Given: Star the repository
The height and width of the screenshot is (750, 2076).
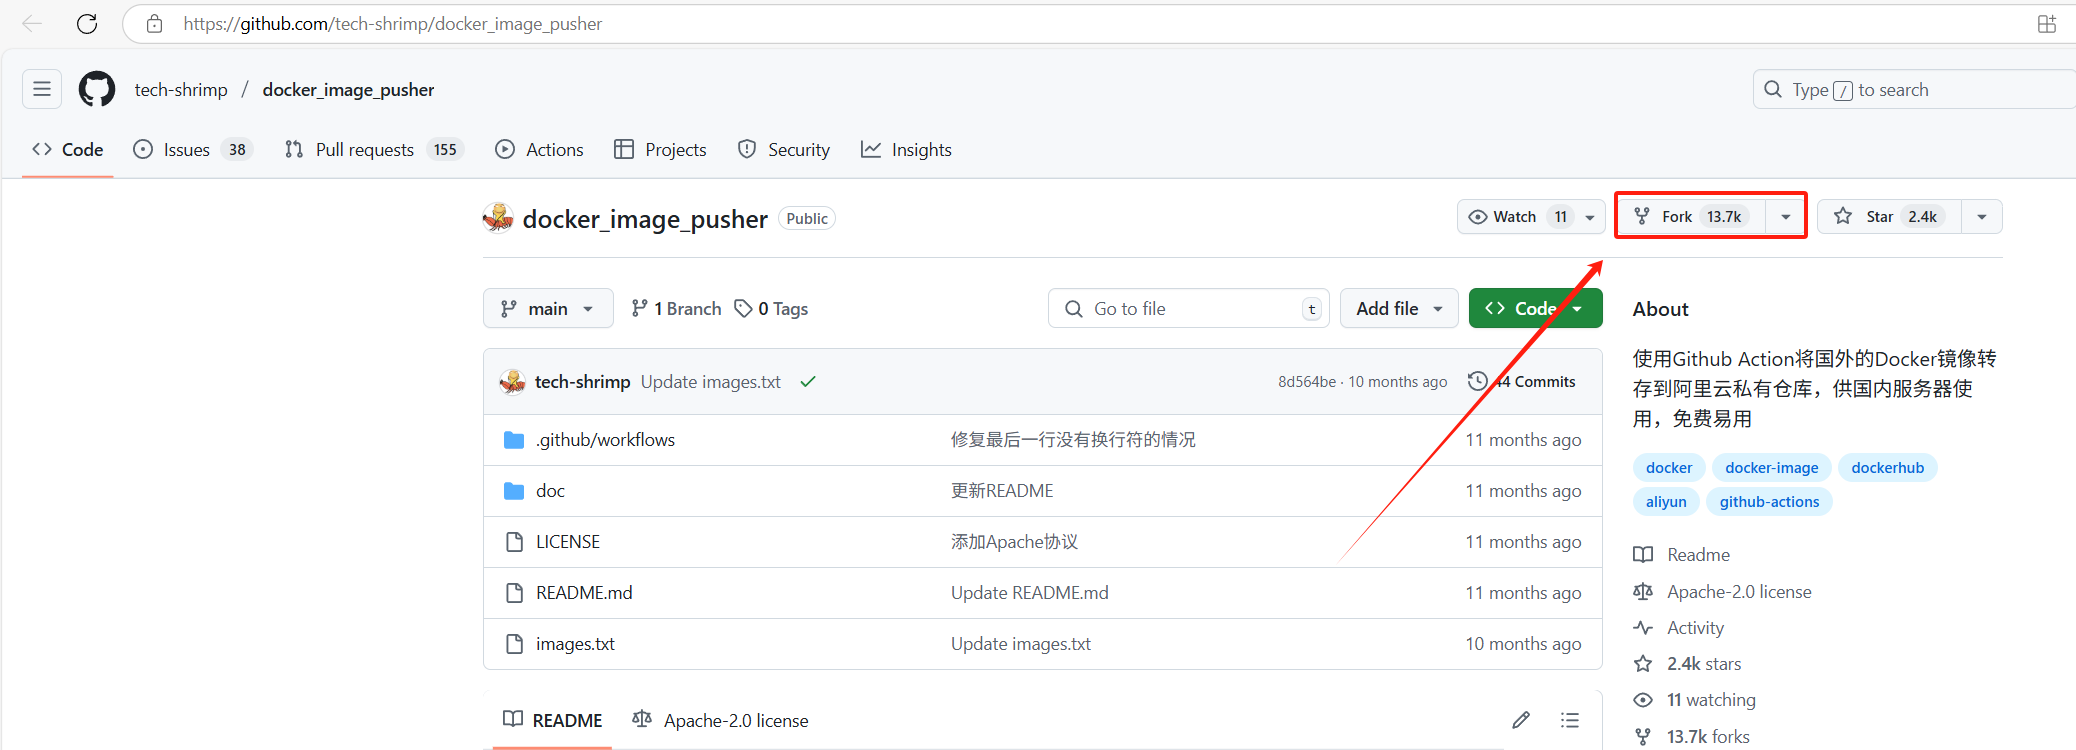Looking at the screenshot, I should 1890,217.
